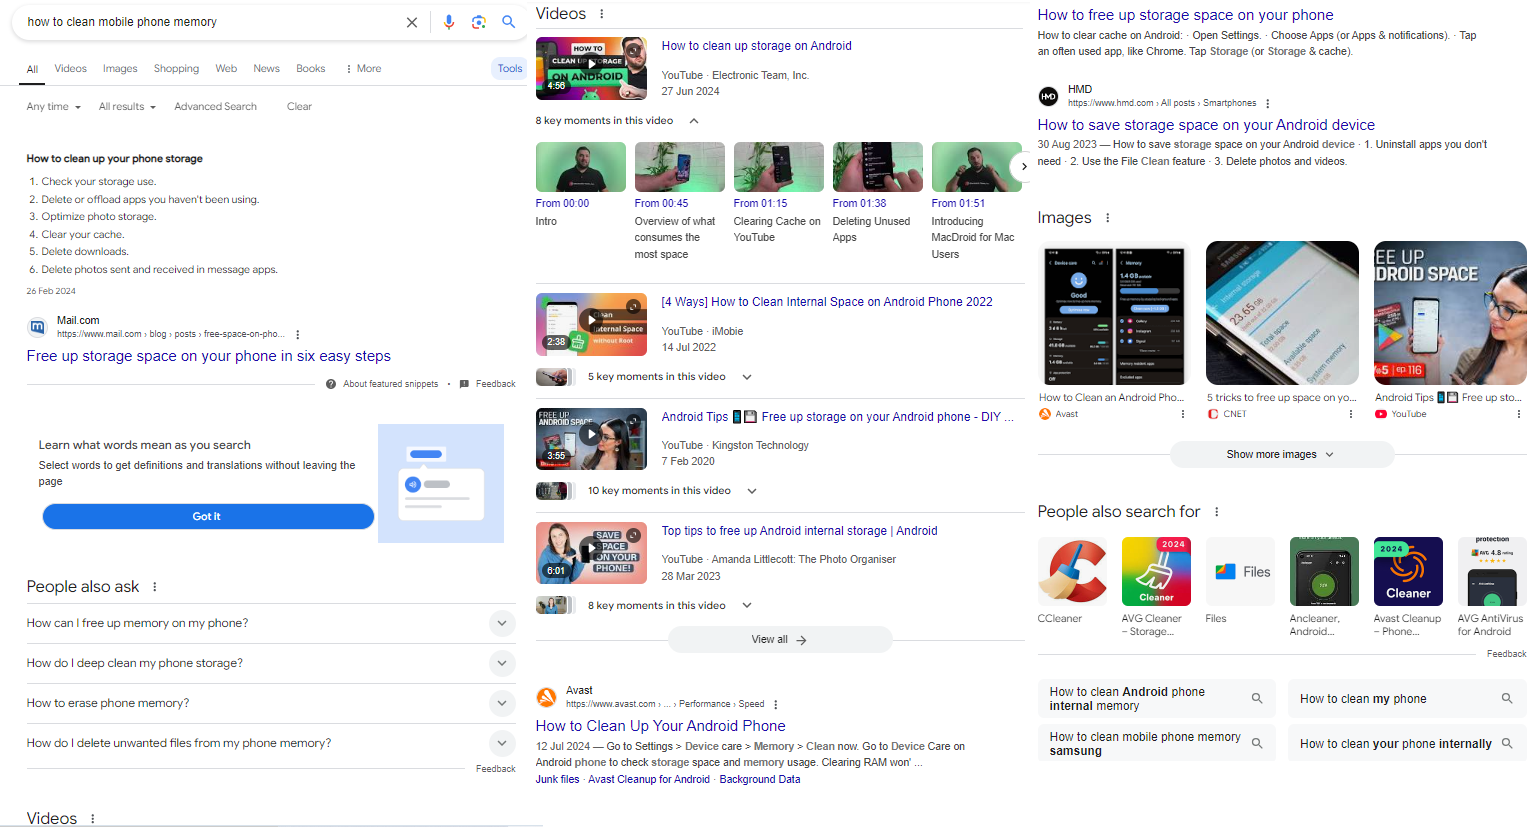Open the '[4 Ways] How to Clean Internal Space' video
1530x827 pixels.
pos(827,302)
